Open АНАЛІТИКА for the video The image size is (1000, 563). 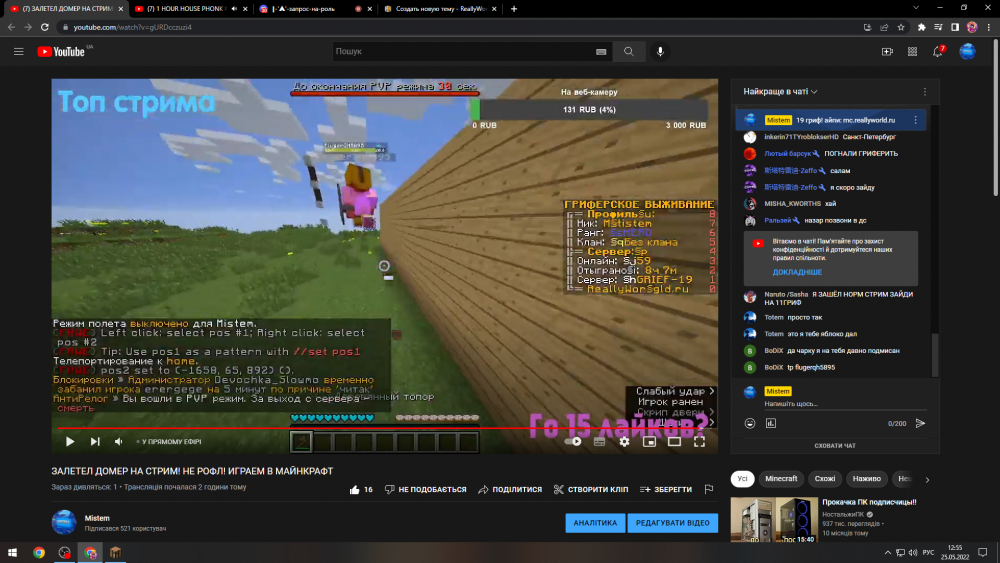[x=595, y=523]
